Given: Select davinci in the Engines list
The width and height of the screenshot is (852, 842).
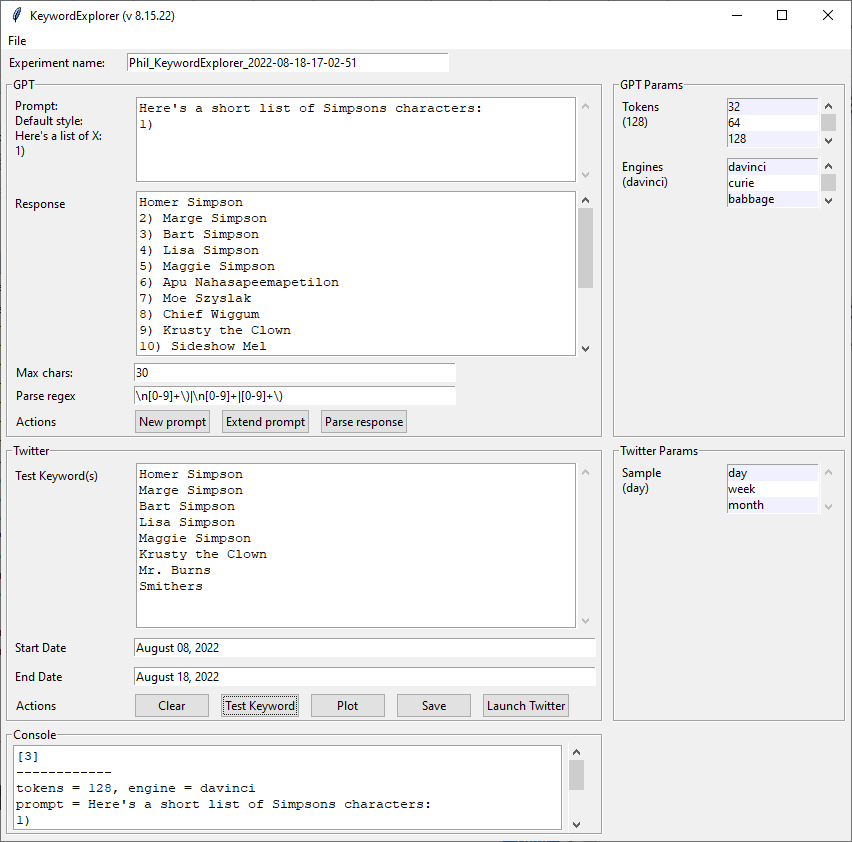Looking at the screenshot, I should point(772,167).
